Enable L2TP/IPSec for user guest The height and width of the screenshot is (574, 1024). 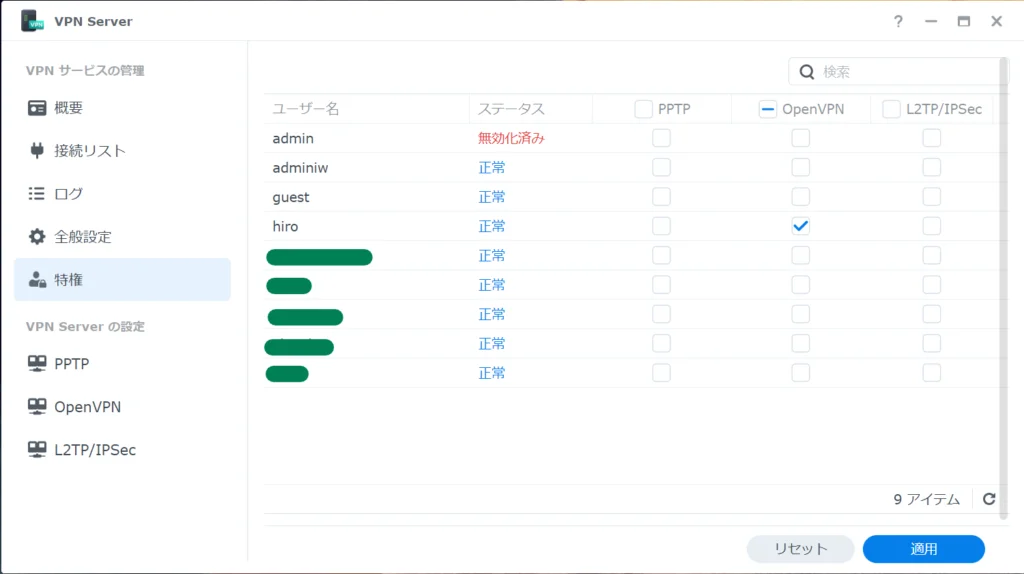931,197
